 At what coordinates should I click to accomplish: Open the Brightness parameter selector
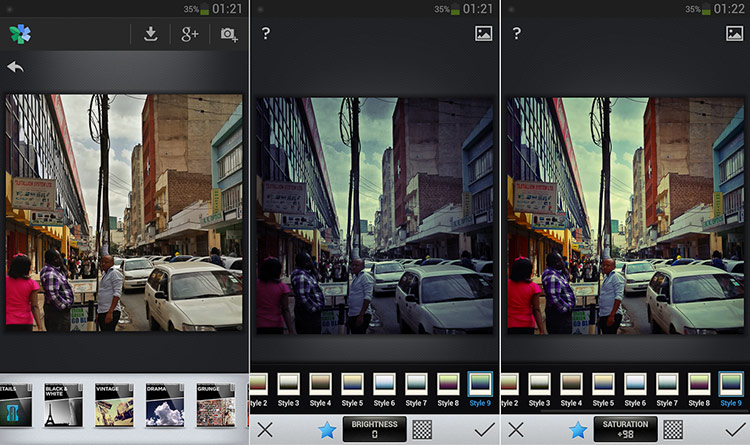pos(374,429)
